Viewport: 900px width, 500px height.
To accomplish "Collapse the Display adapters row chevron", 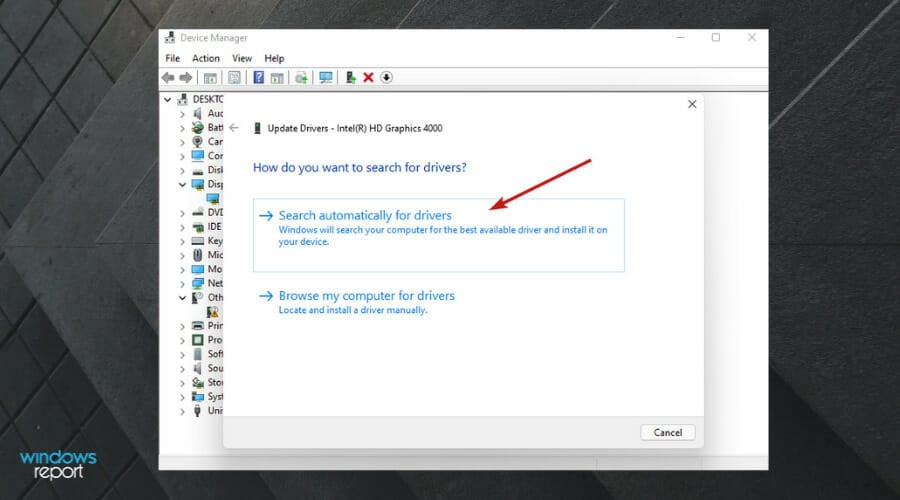I will pos(183,184).
